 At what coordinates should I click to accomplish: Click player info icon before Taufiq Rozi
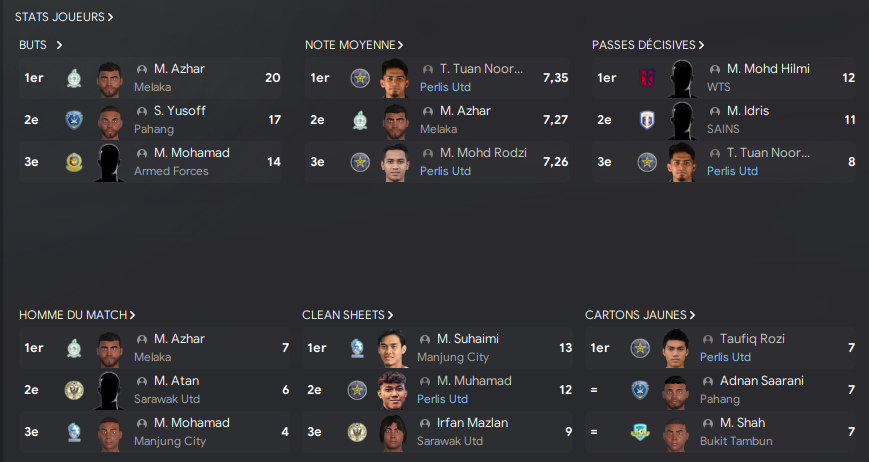708,339
